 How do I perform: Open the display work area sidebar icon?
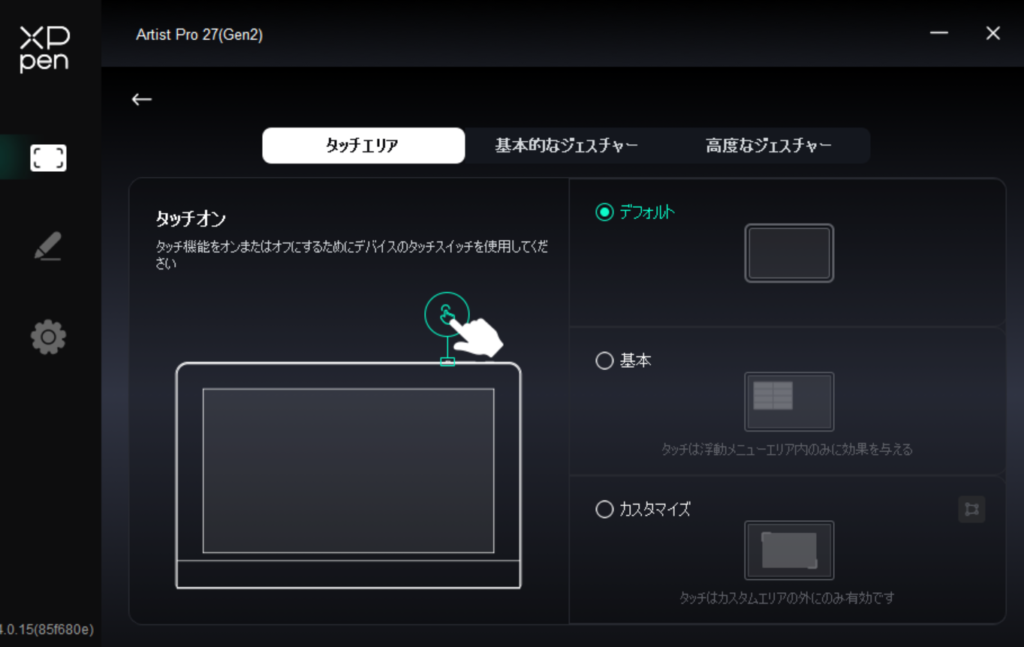point(48,157)
